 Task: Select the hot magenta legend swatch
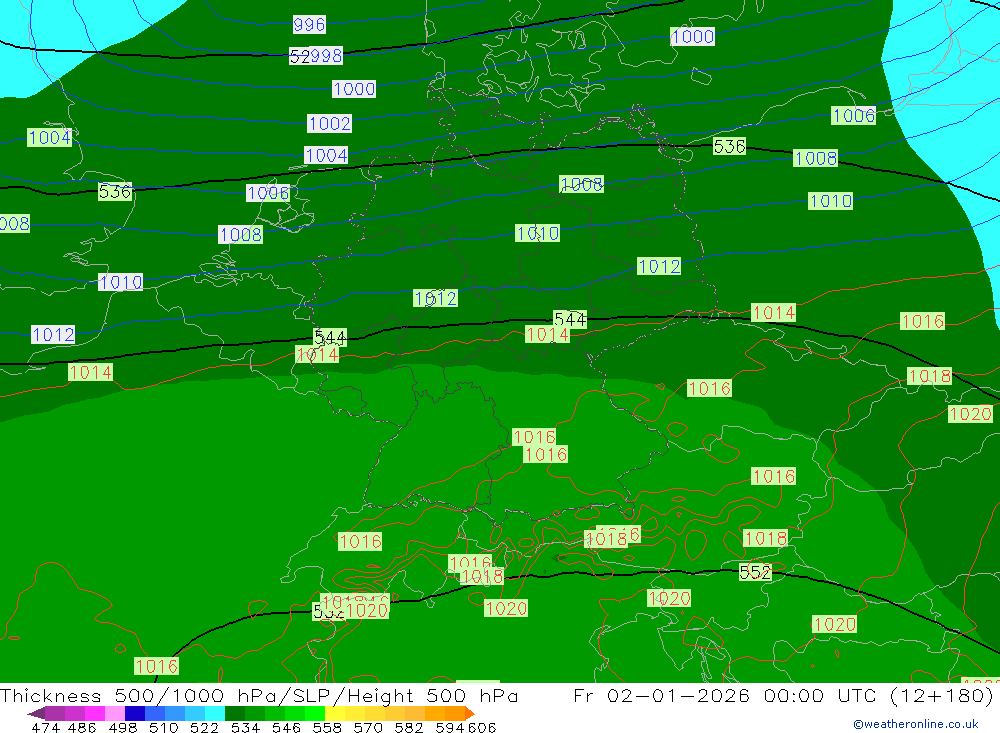(95, 713)
